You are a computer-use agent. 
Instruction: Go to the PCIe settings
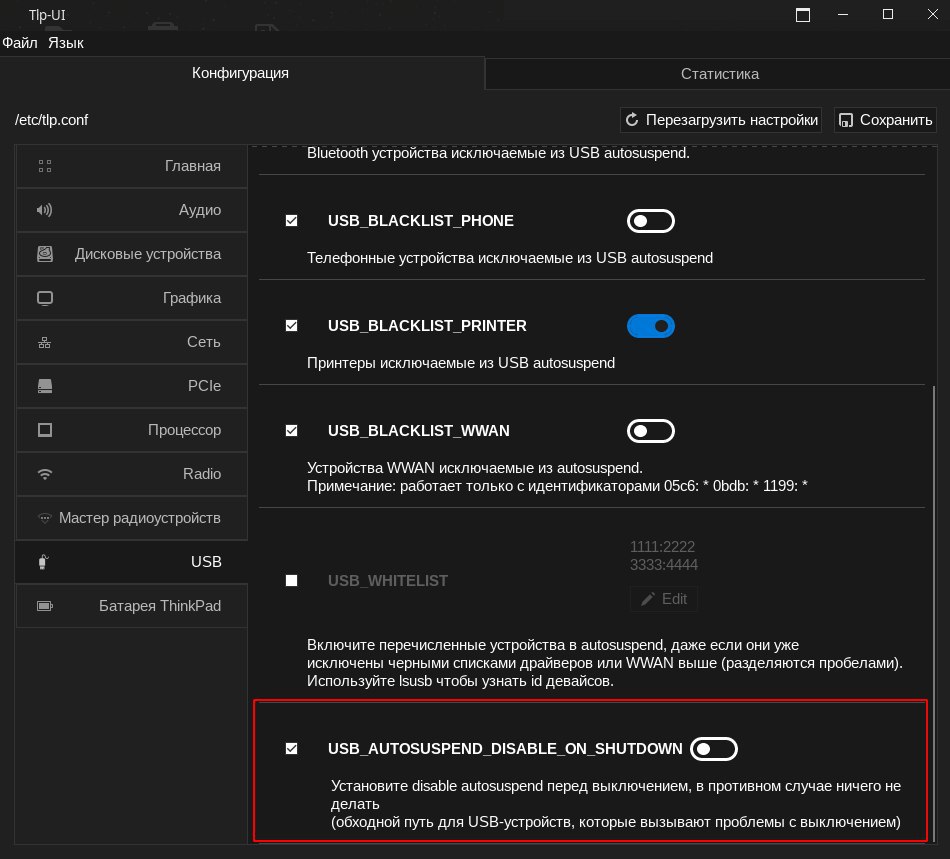tap(131, 386)
